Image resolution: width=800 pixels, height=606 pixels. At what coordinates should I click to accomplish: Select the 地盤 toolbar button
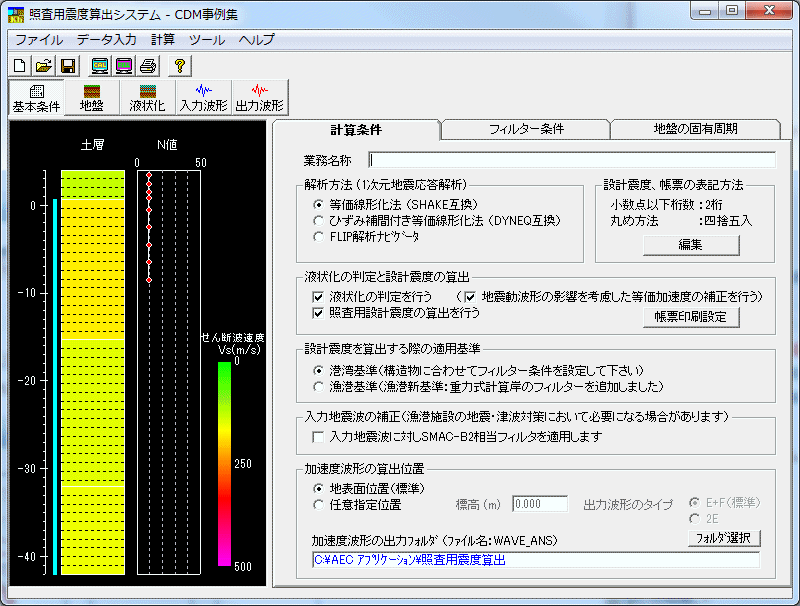(91, 98)
